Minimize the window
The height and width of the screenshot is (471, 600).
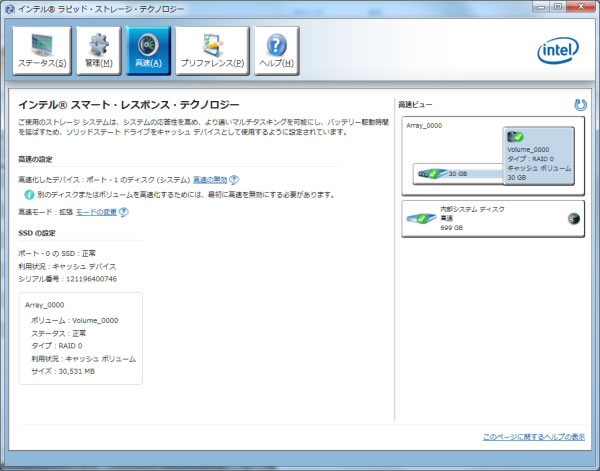click(x=540, y=7)
